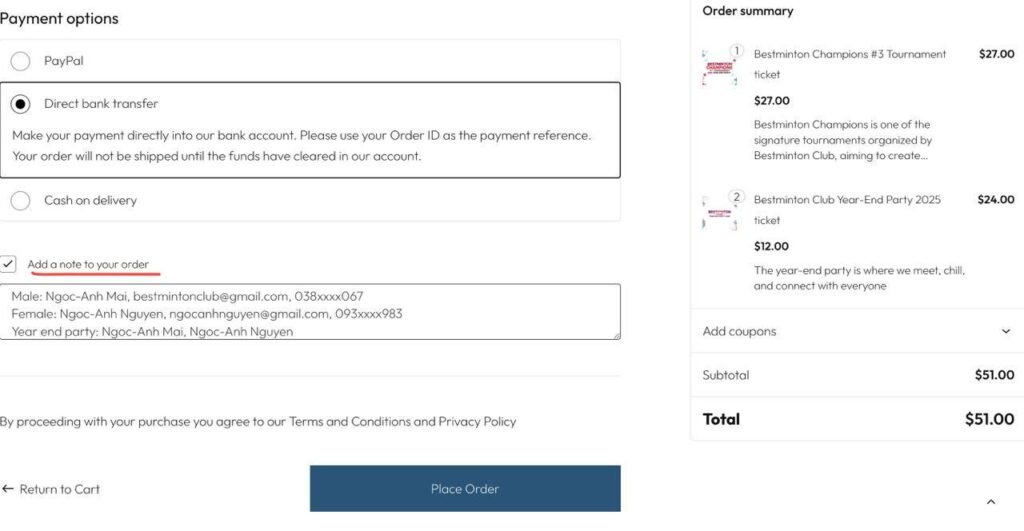This screenshot has height=531, width=1024.
Task: Click the quantity badge on Champions ticket
Action: (737, 51)
